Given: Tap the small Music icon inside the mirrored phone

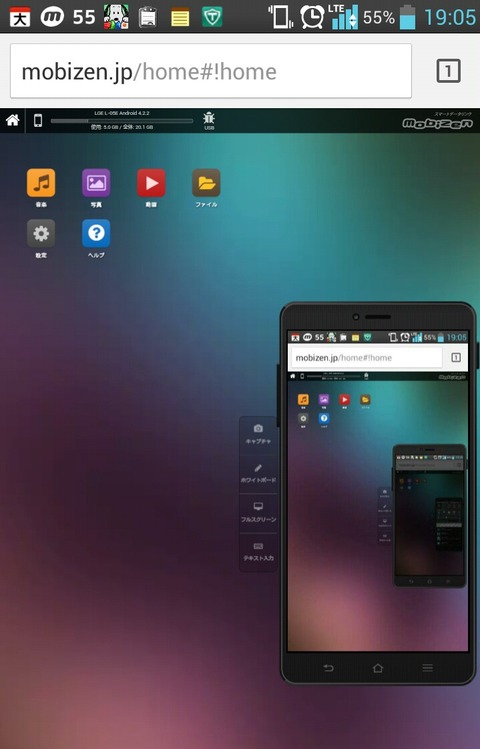Looking at the screenshot, I should (x=303, y=399).
